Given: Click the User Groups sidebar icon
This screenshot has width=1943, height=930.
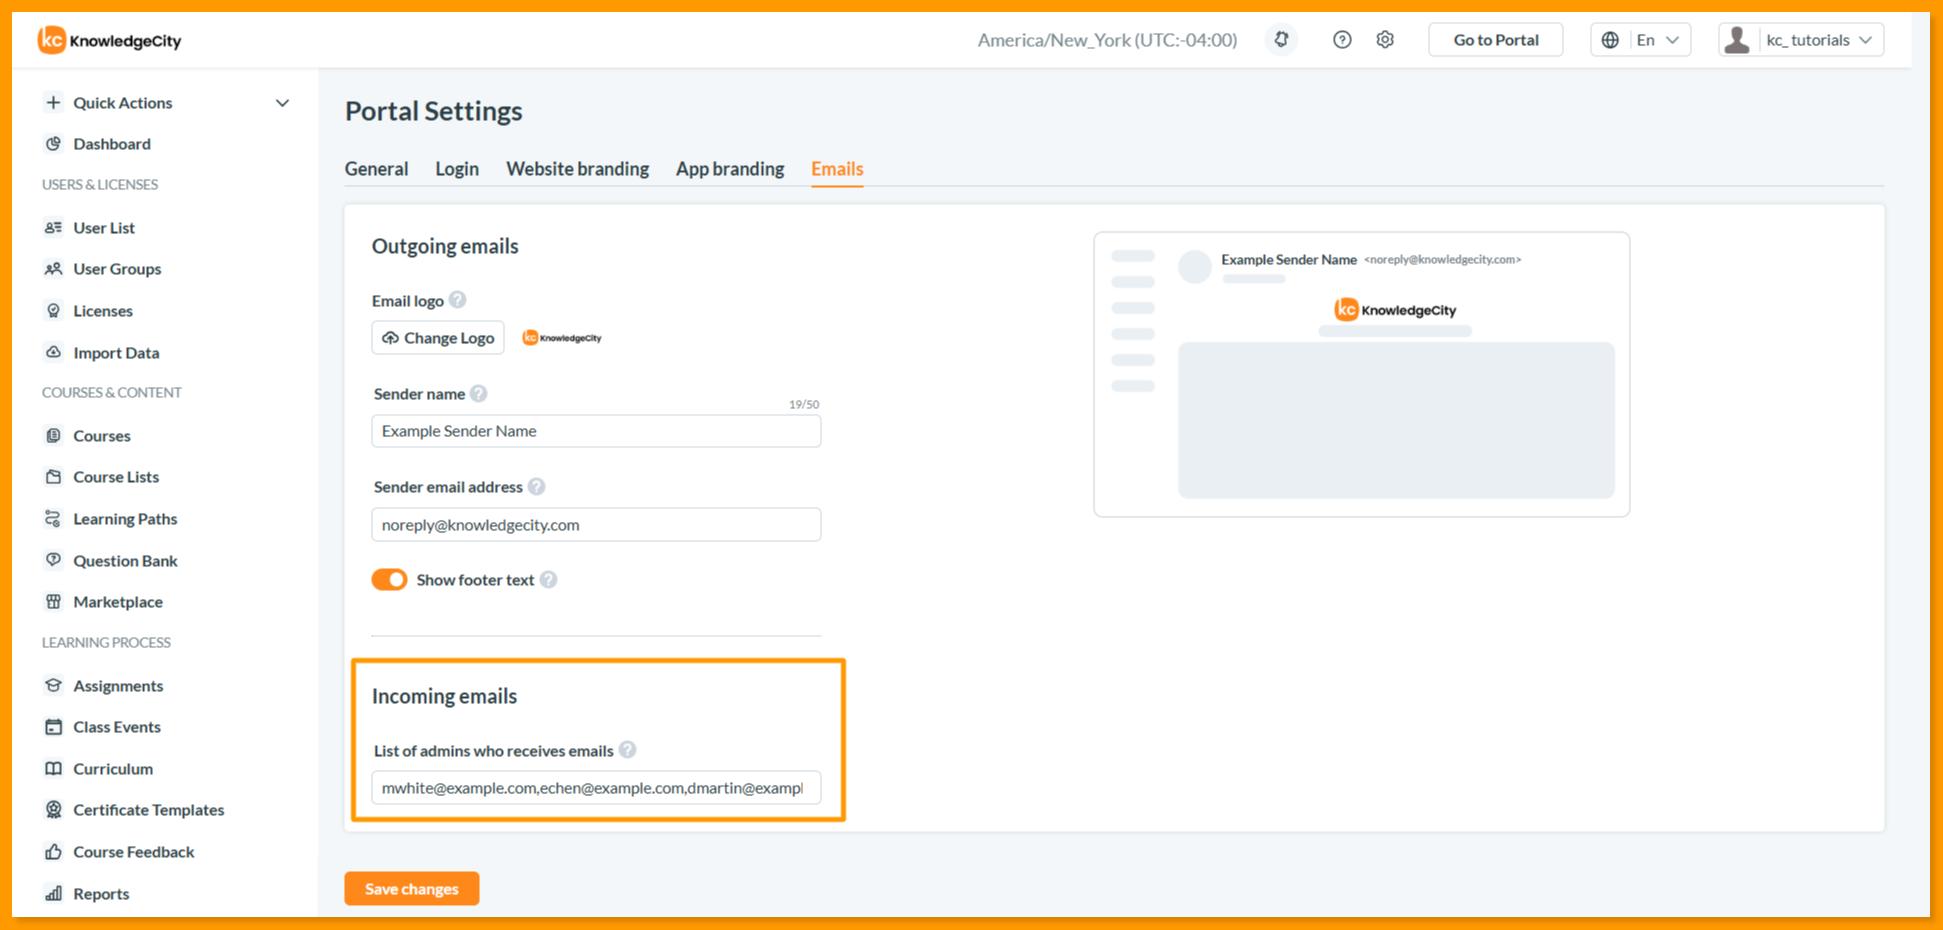Looking at the screenshot, I should coord(54,269).
